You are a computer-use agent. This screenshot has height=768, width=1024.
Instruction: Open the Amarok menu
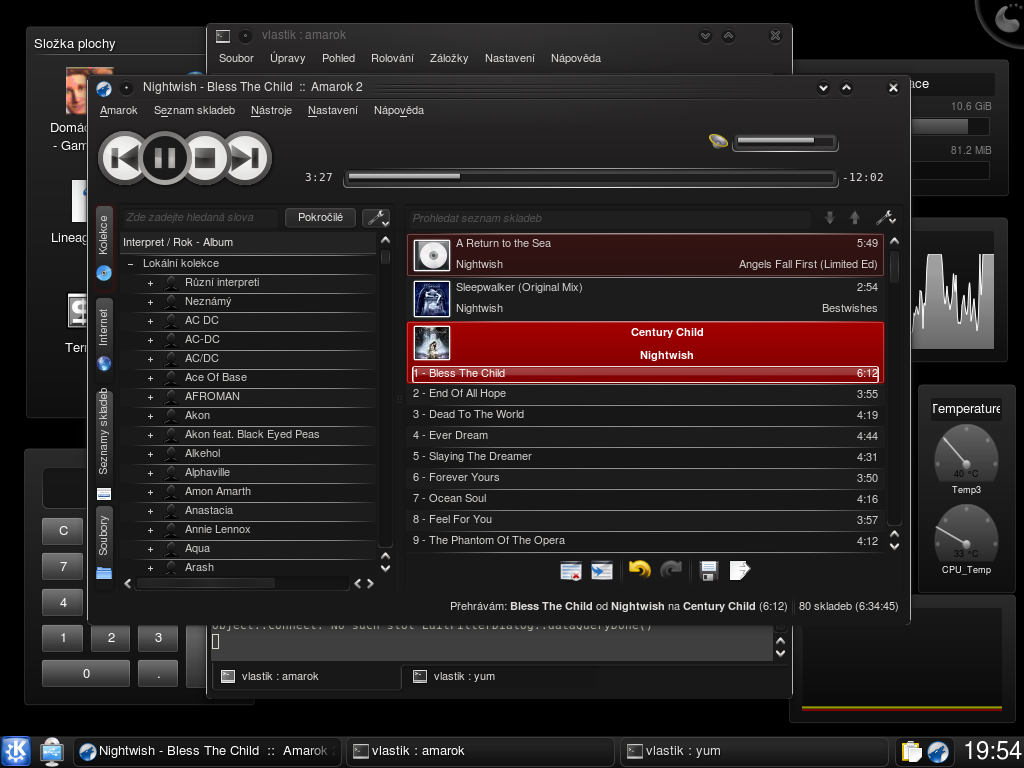pos(118,110)
